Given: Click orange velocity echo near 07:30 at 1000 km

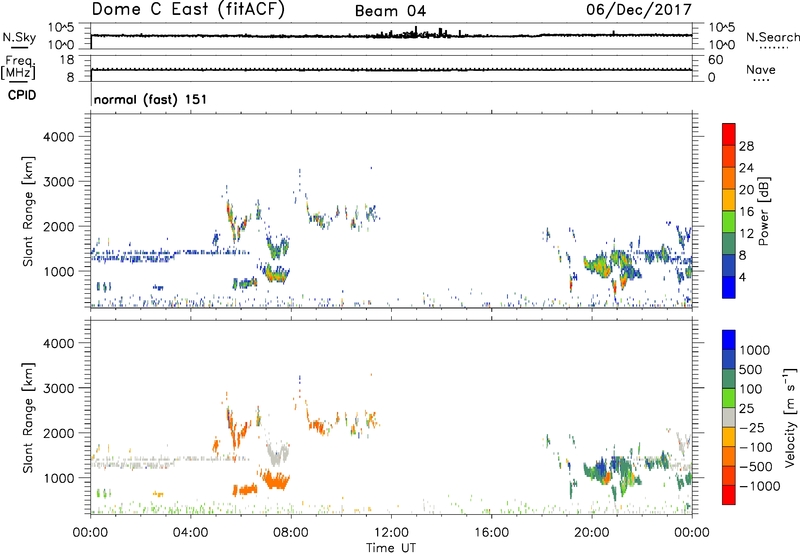Looking at the screenshot, I should click(x=276, y=480).
